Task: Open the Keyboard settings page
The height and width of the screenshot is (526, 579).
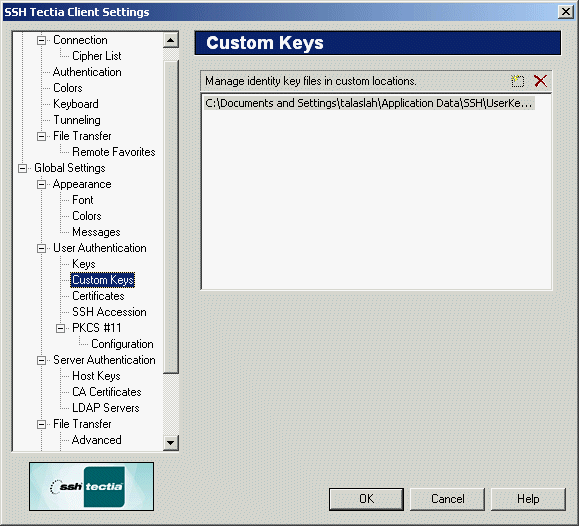Action: 76,104
